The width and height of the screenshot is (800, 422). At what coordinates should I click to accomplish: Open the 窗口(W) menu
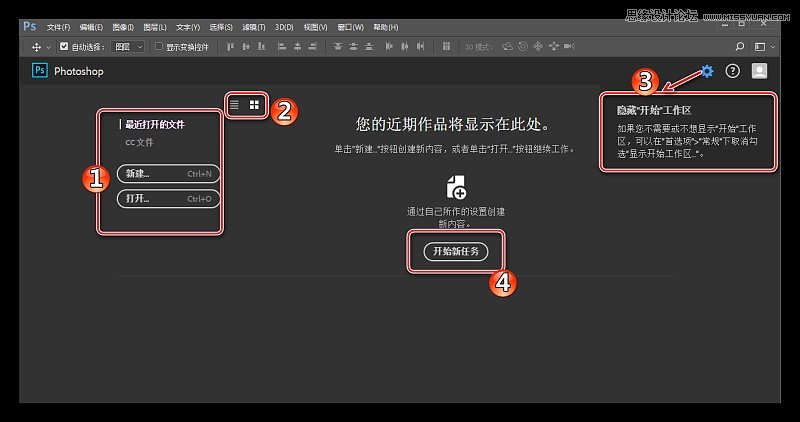point(351,27)
